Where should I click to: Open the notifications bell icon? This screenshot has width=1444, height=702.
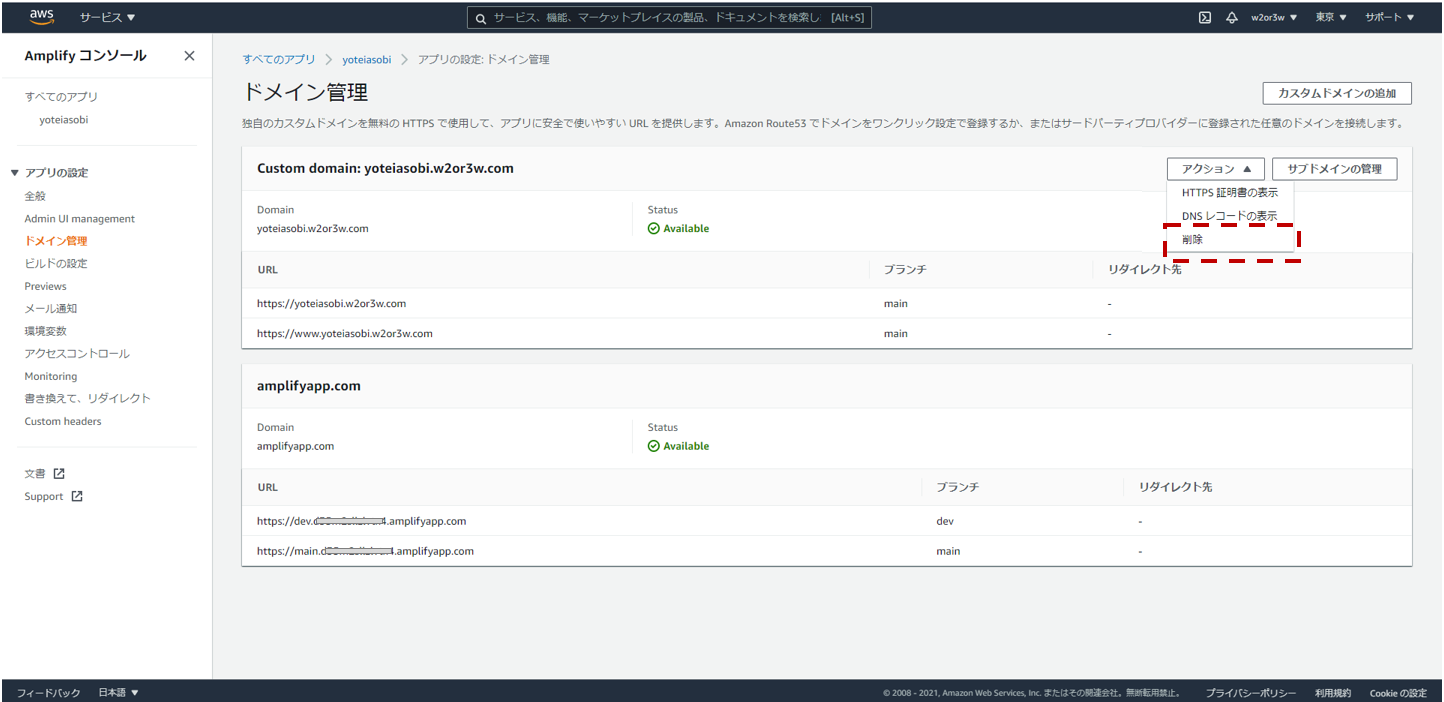point(1232,17)
